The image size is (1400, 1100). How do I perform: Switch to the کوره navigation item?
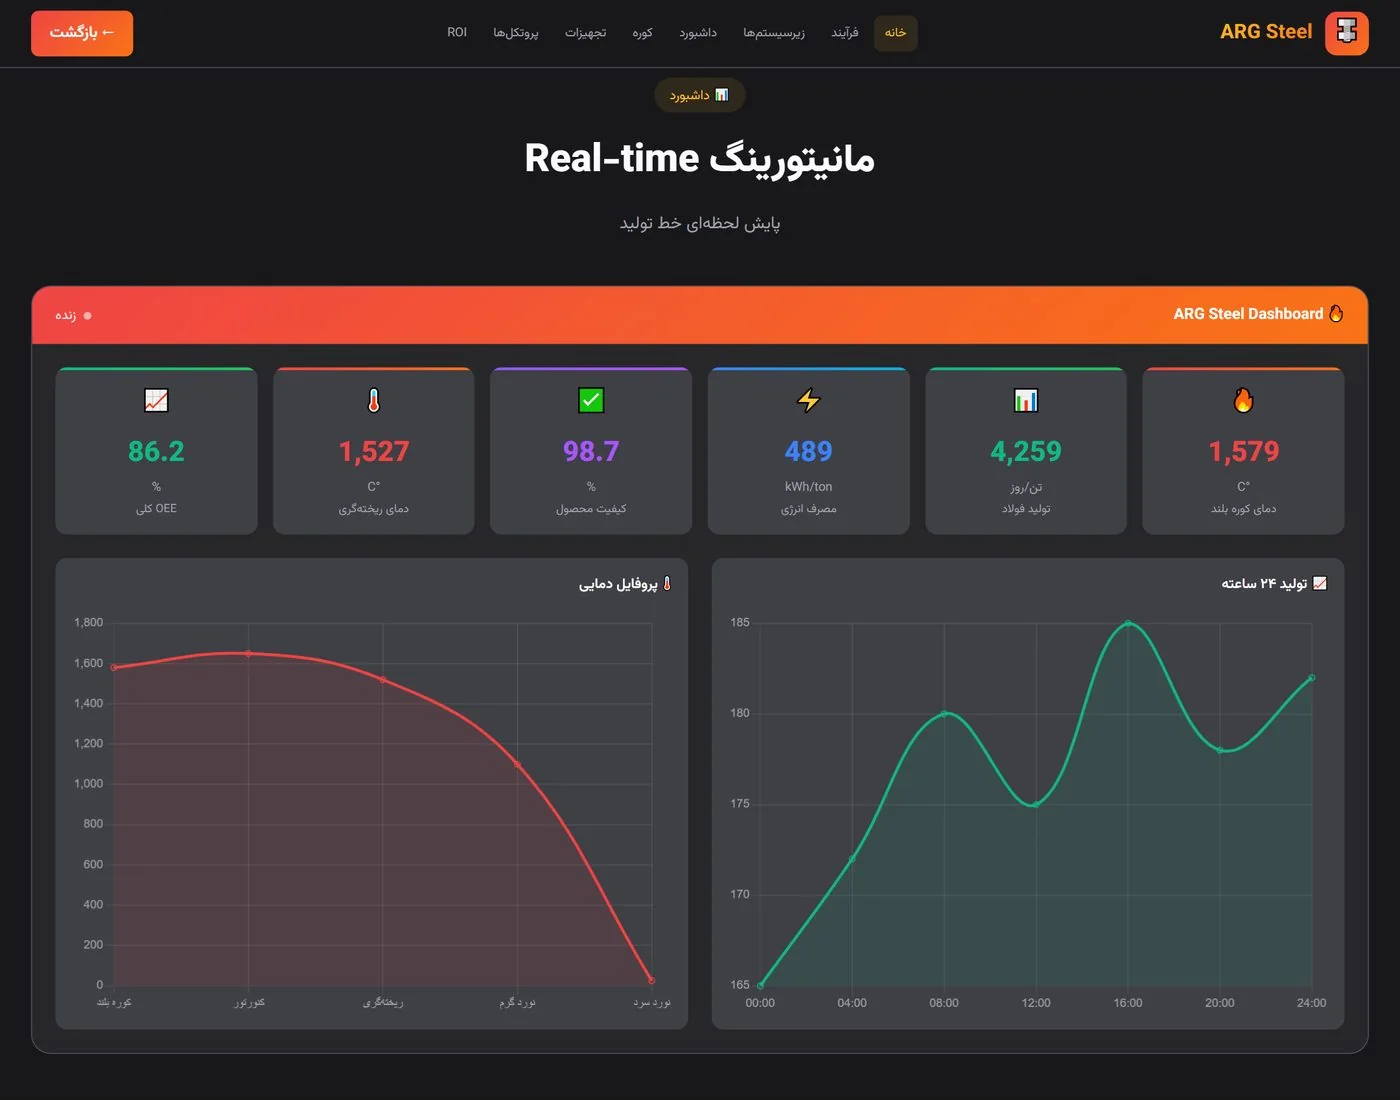coord(642,33)
